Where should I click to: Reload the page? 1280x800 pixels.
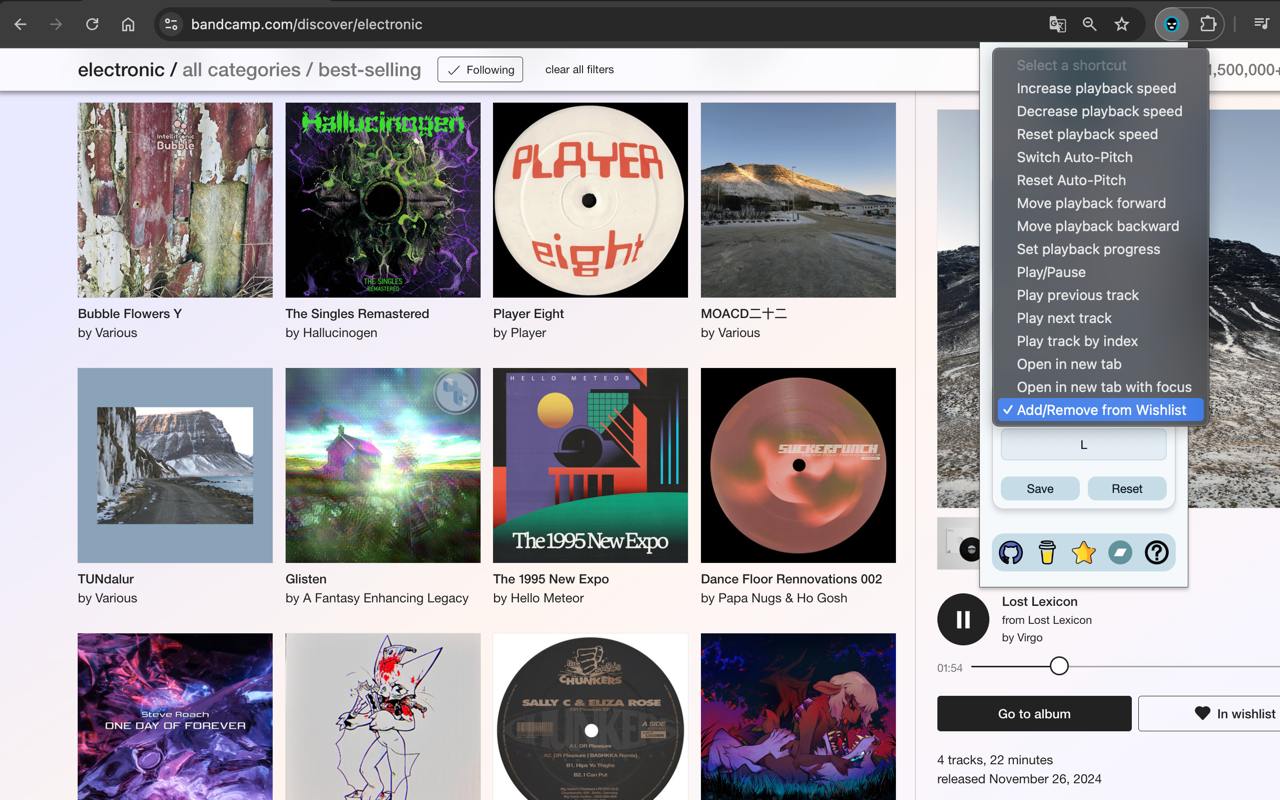pos(92,24)
